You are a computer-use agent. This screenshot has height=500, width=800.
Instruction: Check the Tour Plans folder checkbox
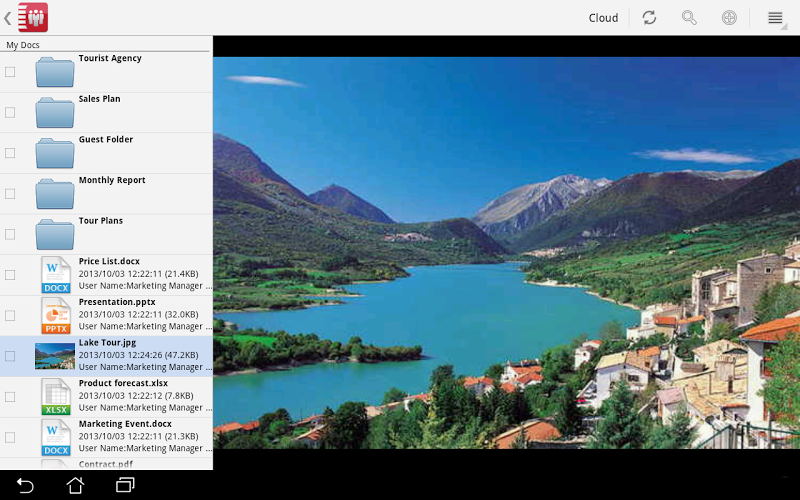(x=10, y=234)
